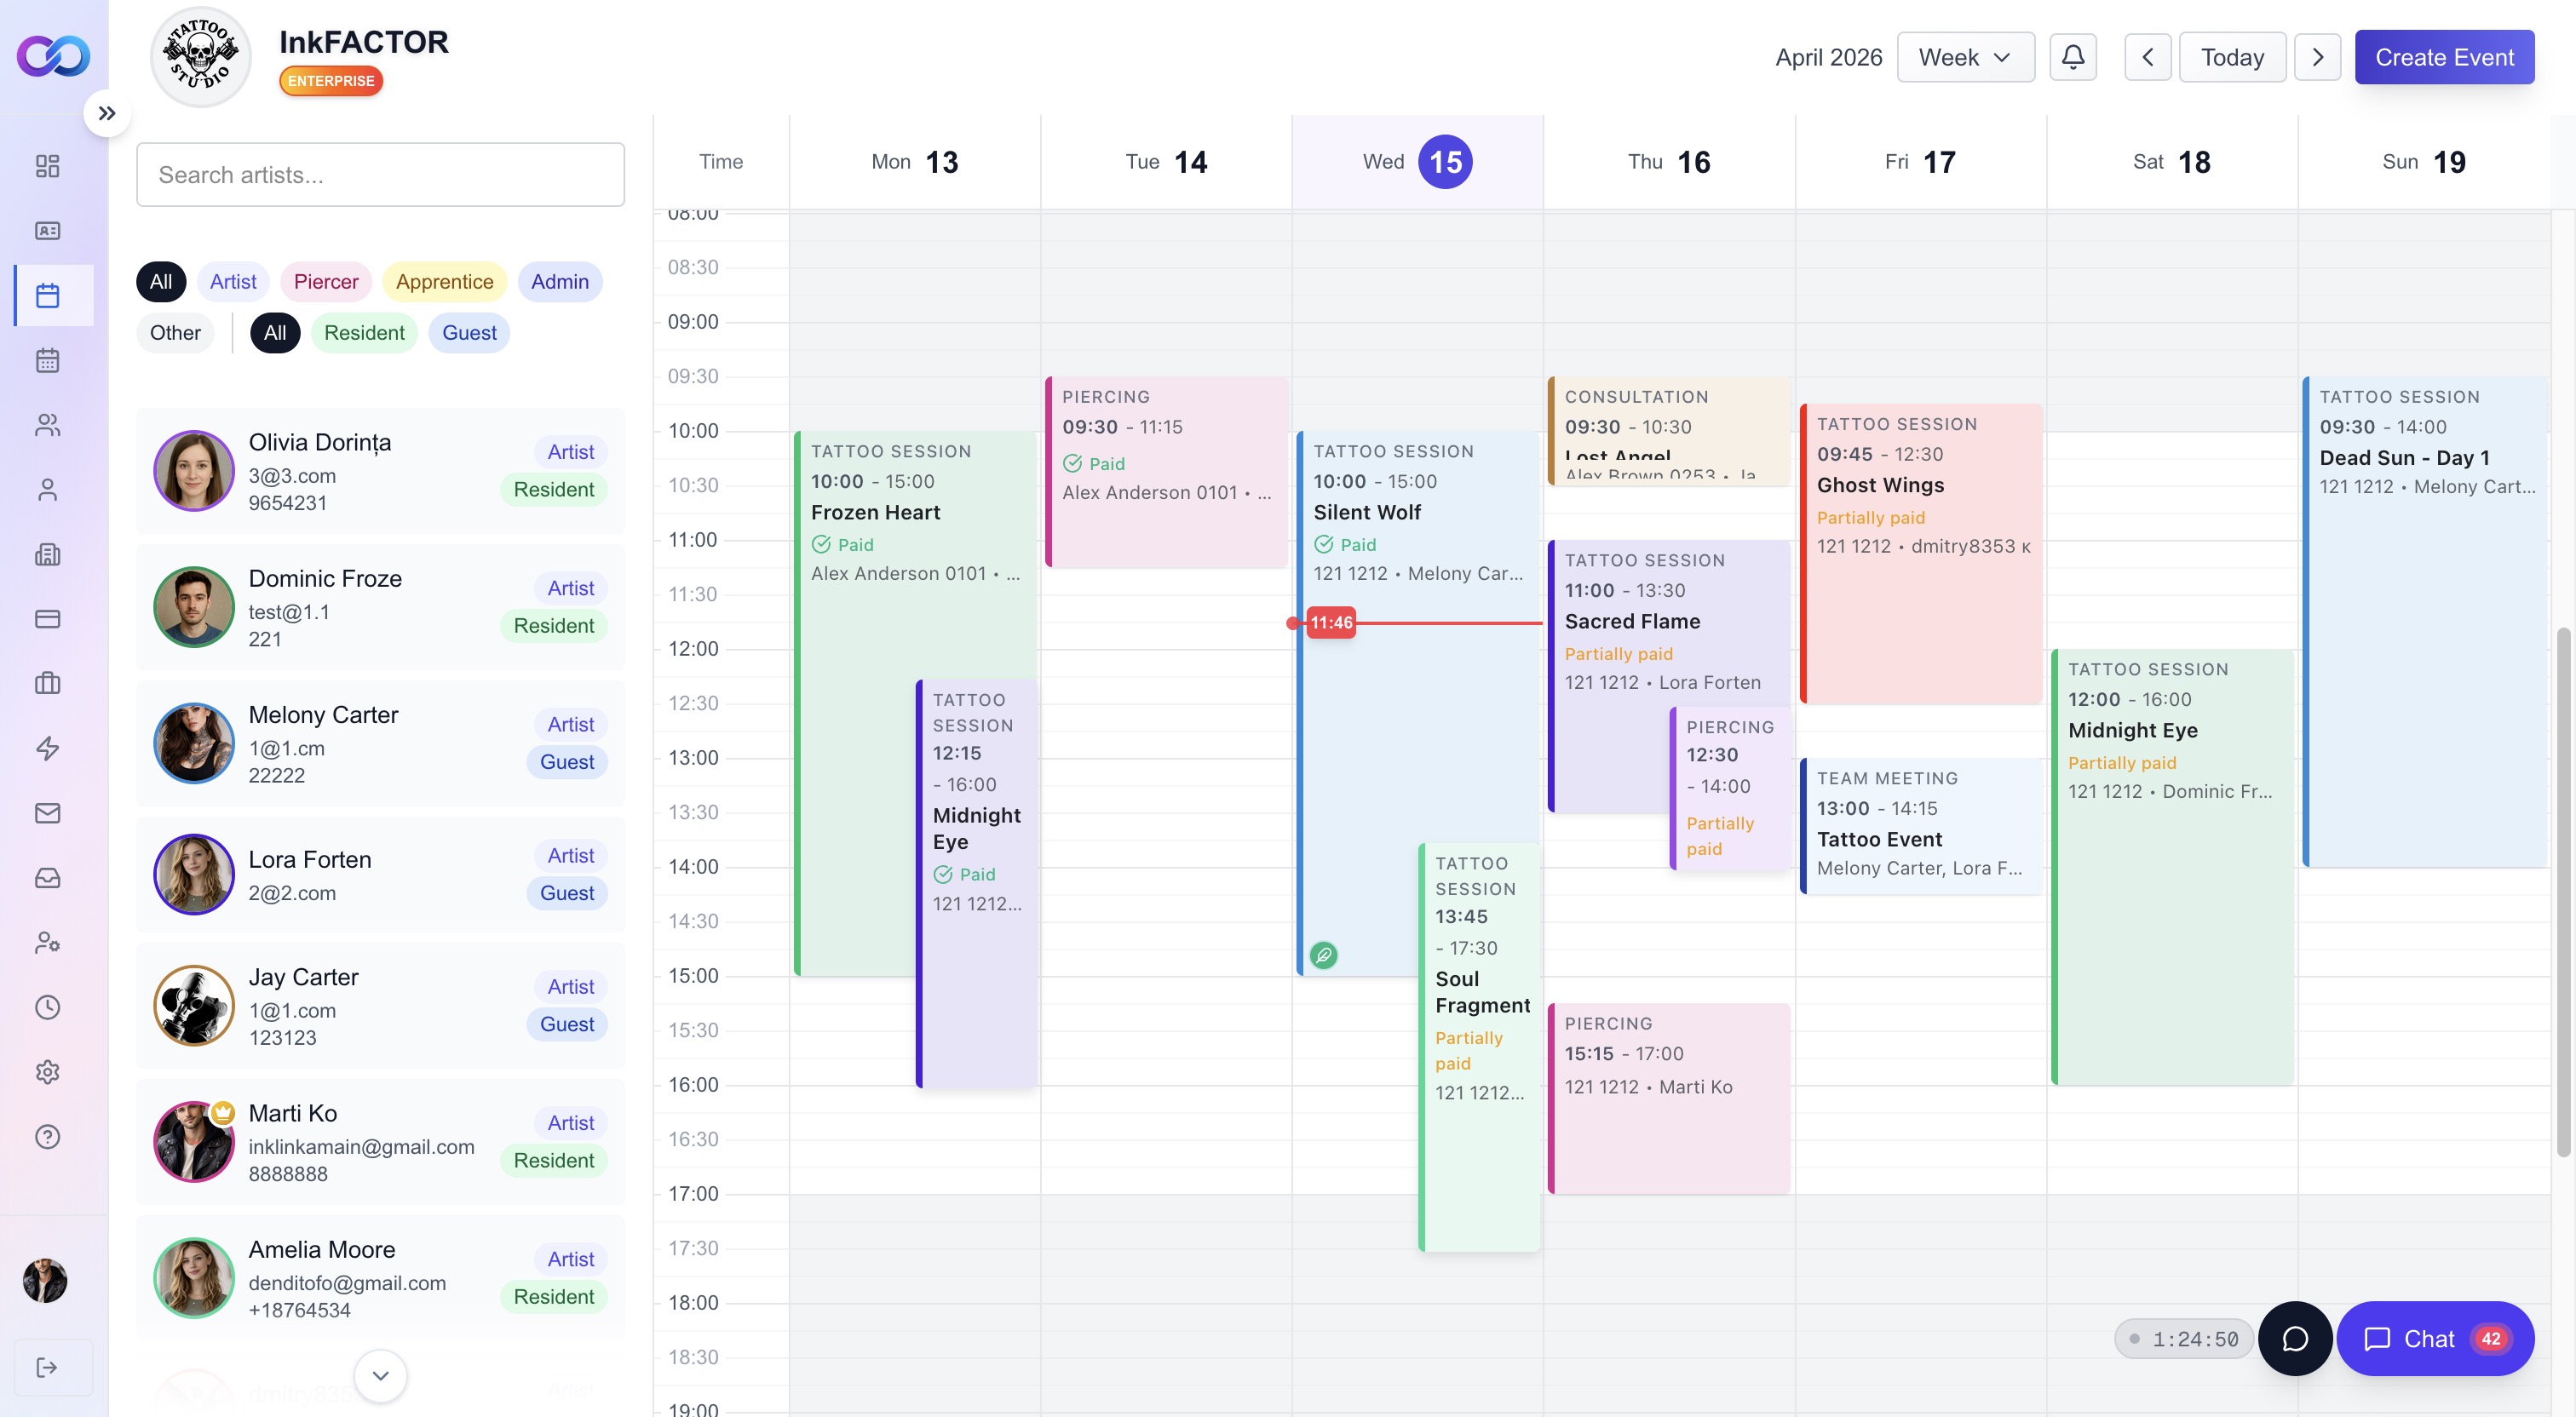Select the Resident filter tab
The image size is (2576, 1417).
click(364, 332)
